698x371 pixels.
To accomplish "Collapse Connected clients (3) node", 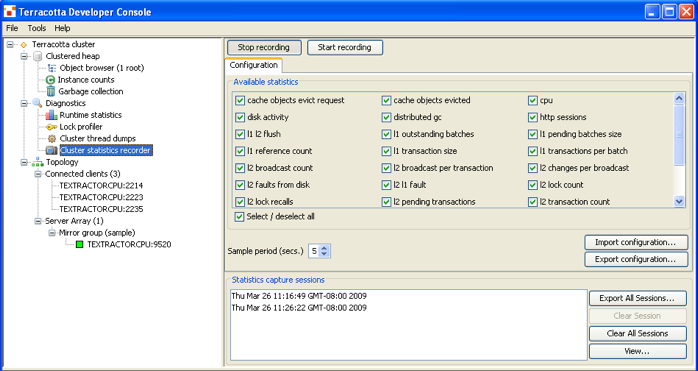I will (38, 174).
